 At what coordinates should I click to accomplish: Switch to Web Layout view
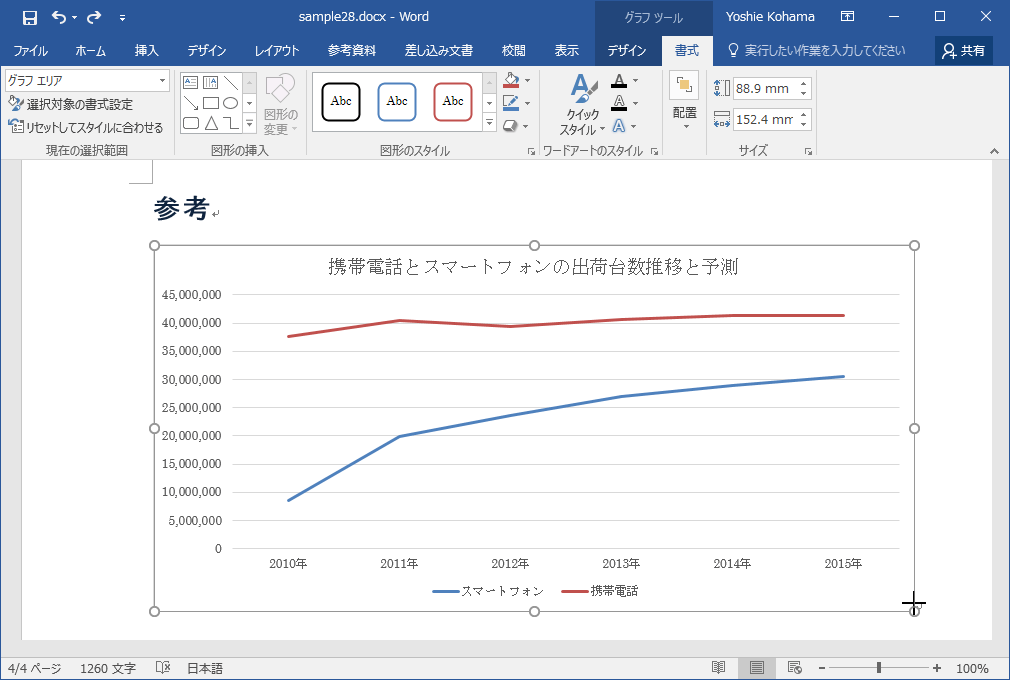click(795, 668)
